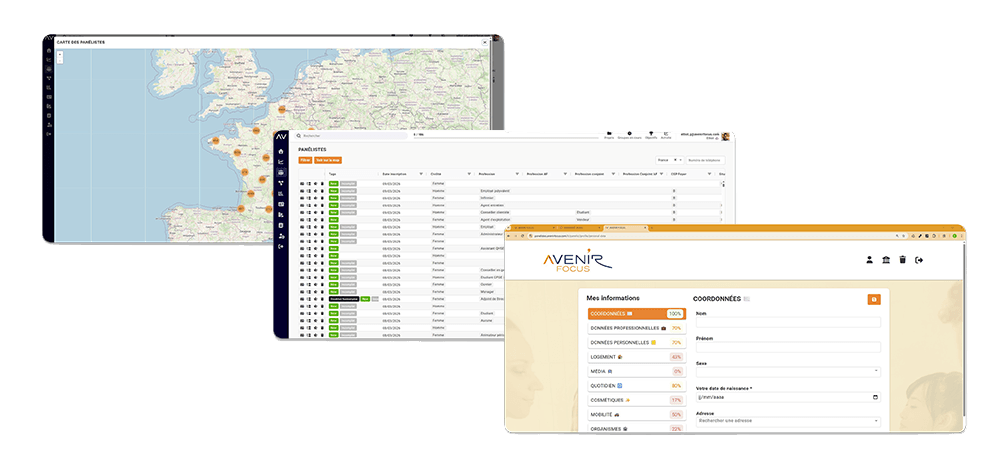Open the Civilité column filter
Viewport: 1008px width, 473px height.
pyautogui.click(x=469, y=173)
